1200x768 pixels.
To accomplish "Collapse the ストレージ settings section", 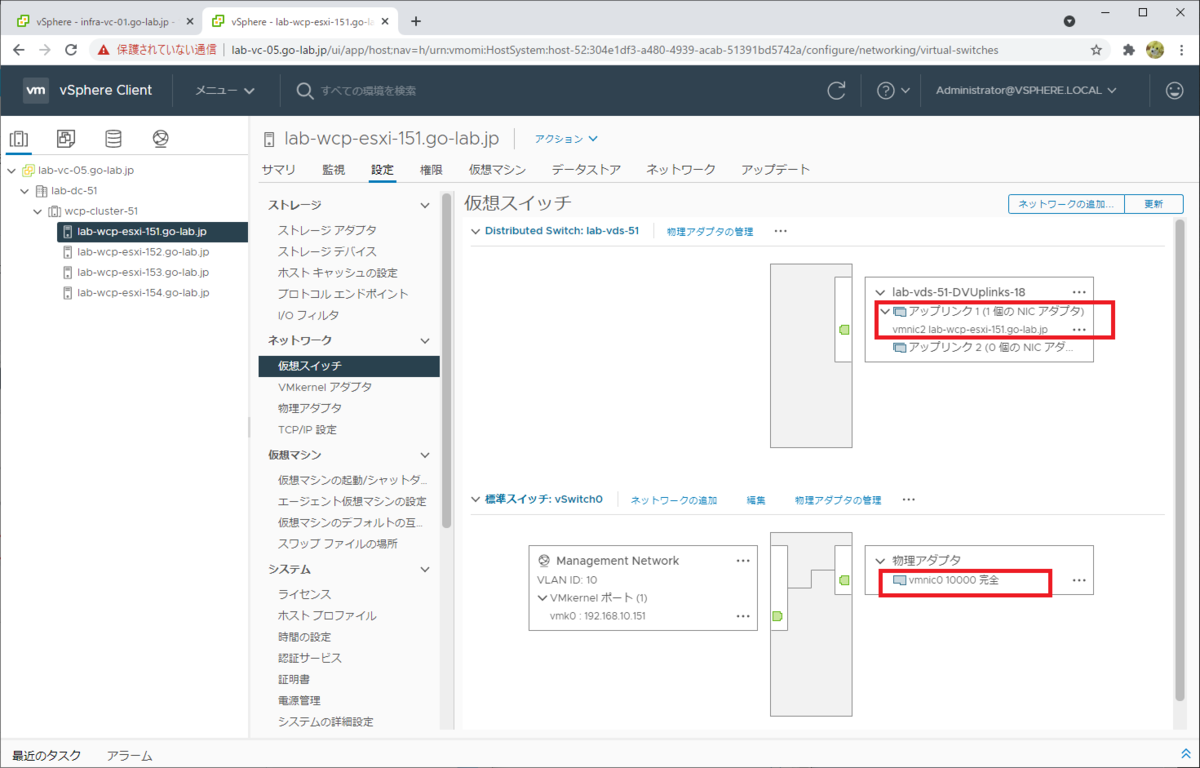I will [x=424, y=205].
